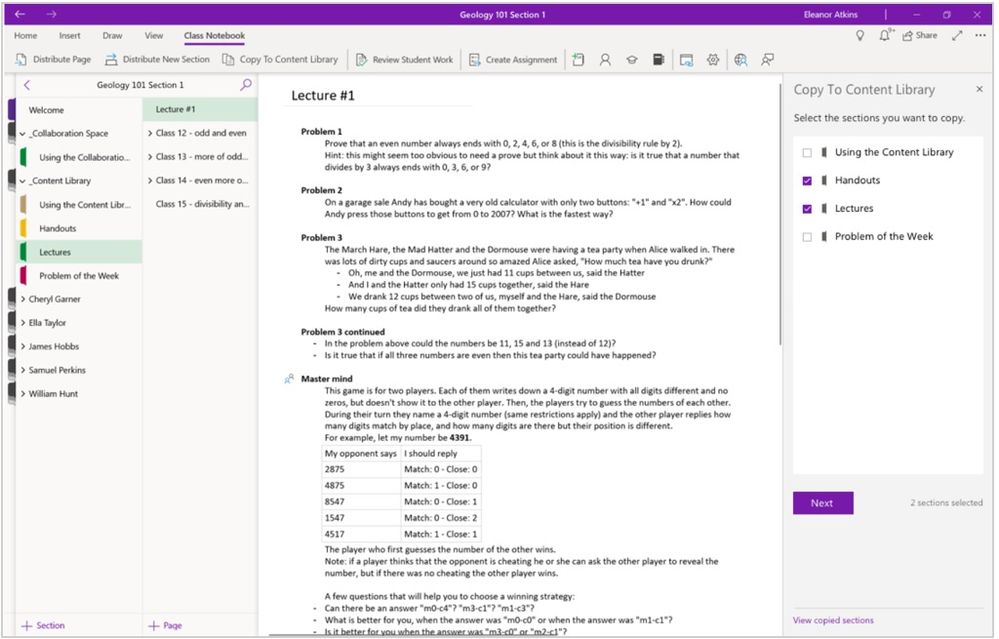Add a new section with + Section
This screenshot has width=999, height=639.
(x=43, y=626)
